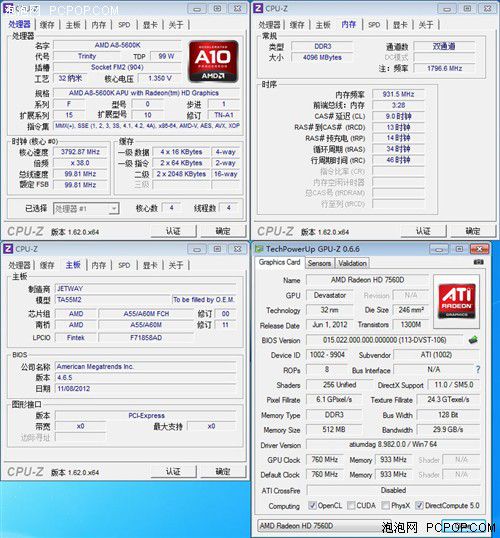Click the BIOS save chip icon in GPU-Z

tap(473, 340)
